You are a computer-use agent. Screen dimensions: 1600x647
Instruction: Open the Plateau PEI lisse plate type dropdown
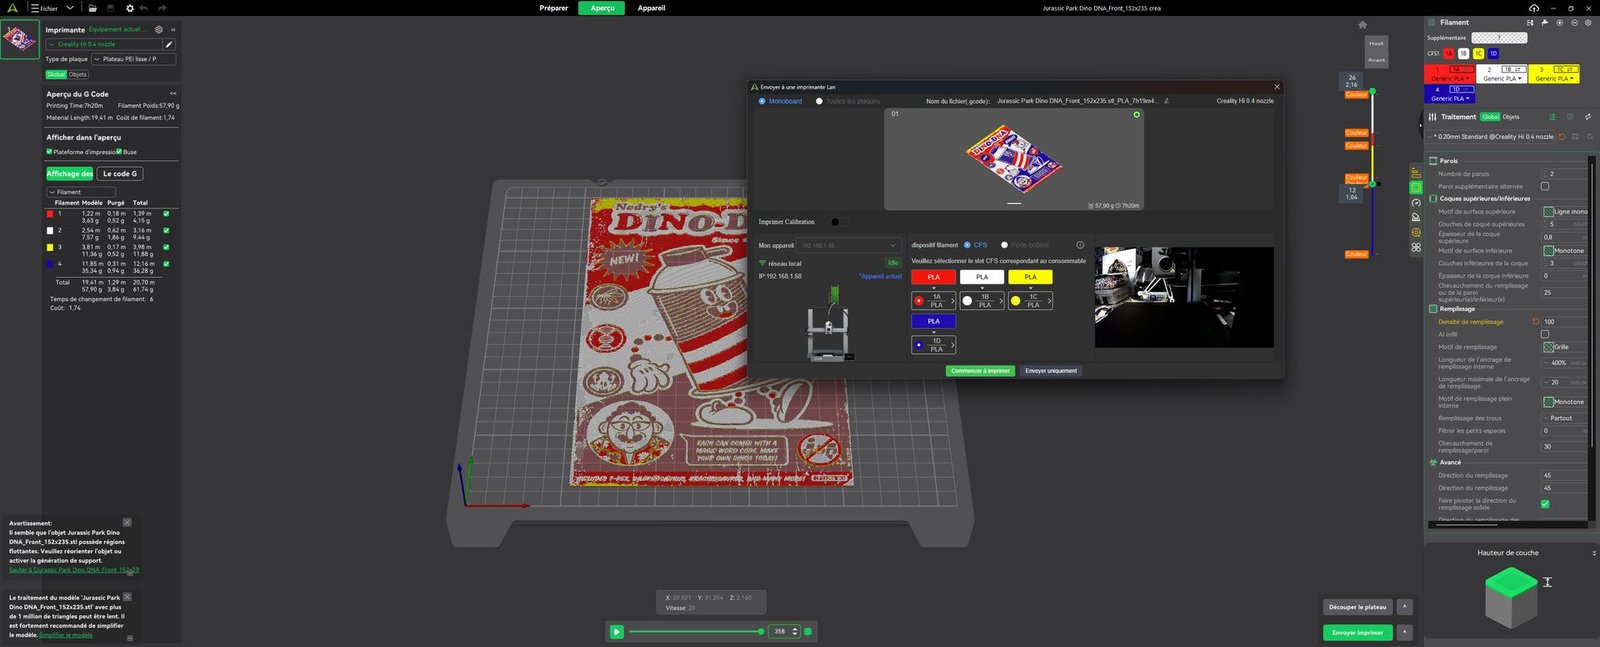133,59
